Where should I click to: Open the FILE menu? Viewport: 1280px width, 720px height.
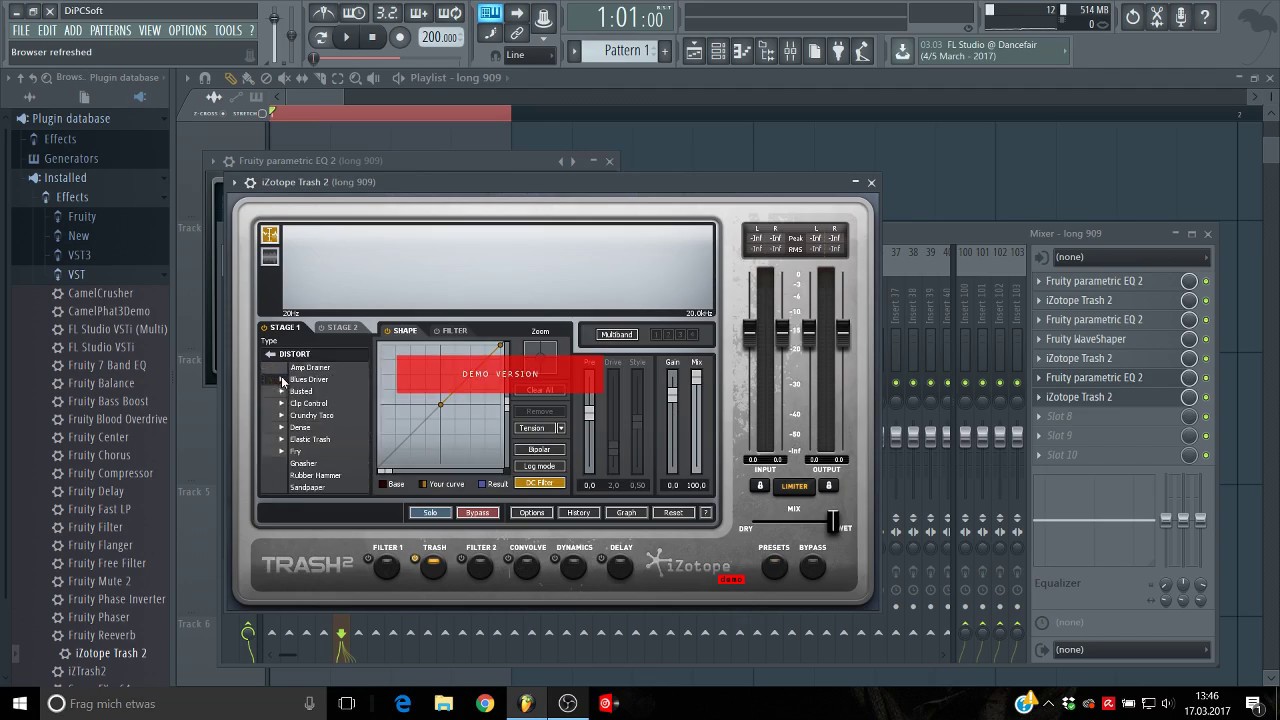(x=21, y=31)
